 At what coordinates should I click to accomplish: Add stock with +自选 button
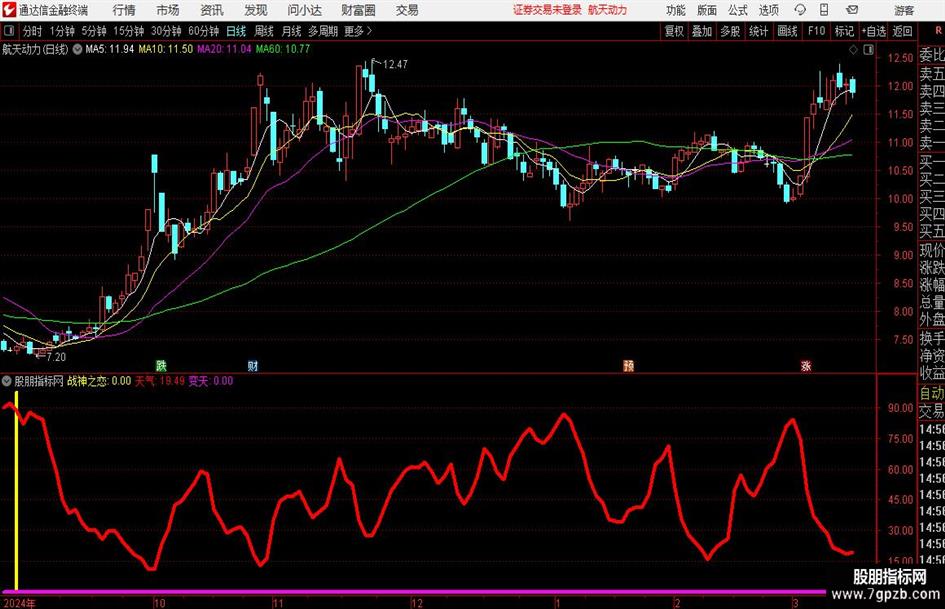(873, 31)
